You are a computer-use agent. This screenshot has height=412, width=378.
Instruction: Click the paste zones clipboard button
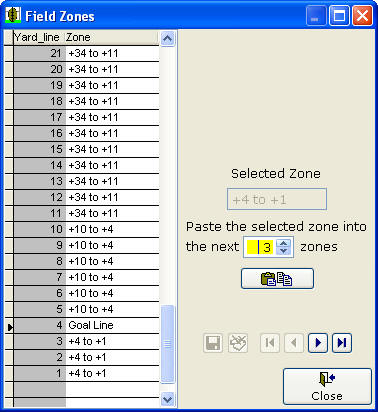(x=277, y=278)
